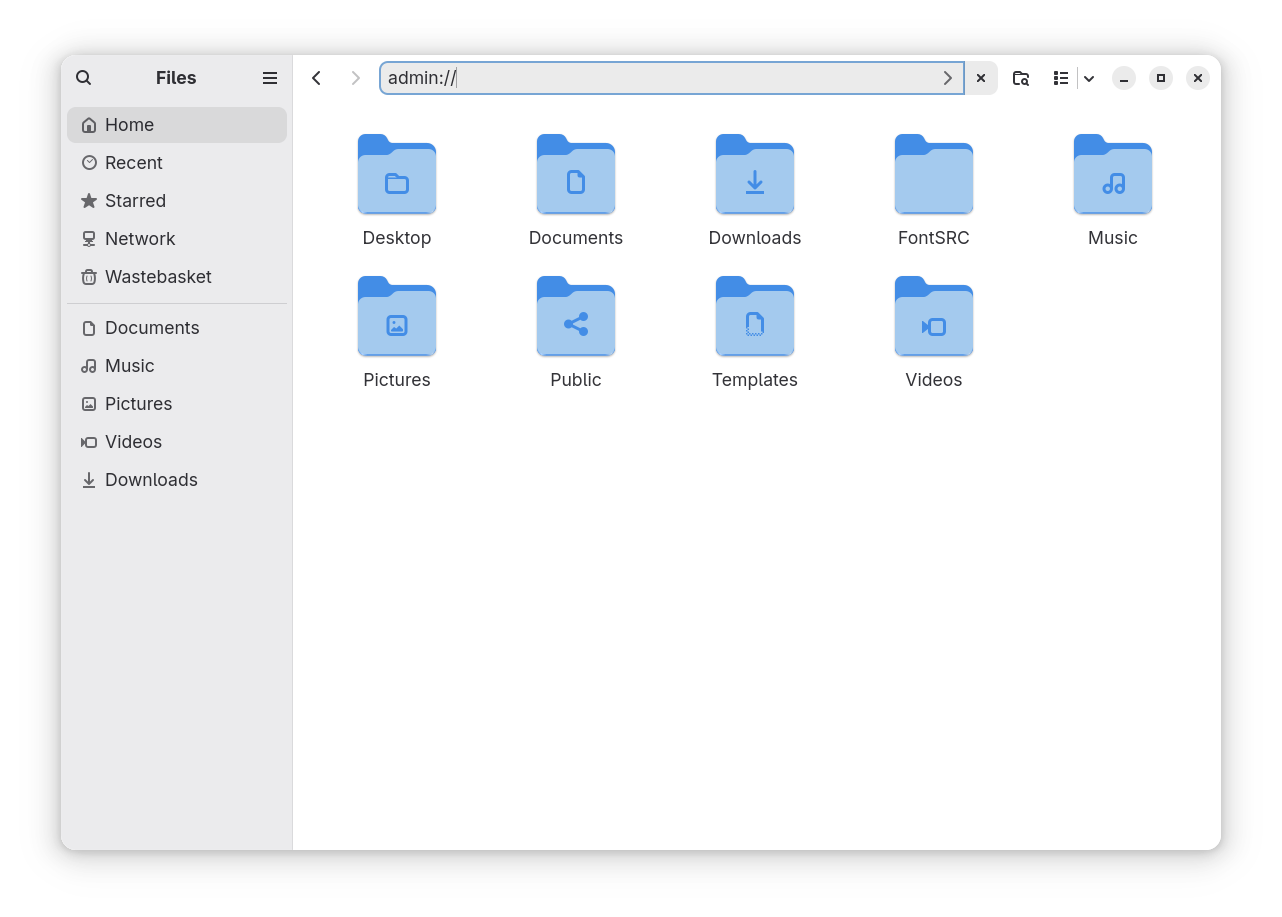1282x917 pixels.
Task: Select the Public share folder
Action: [x=576, y=317]
